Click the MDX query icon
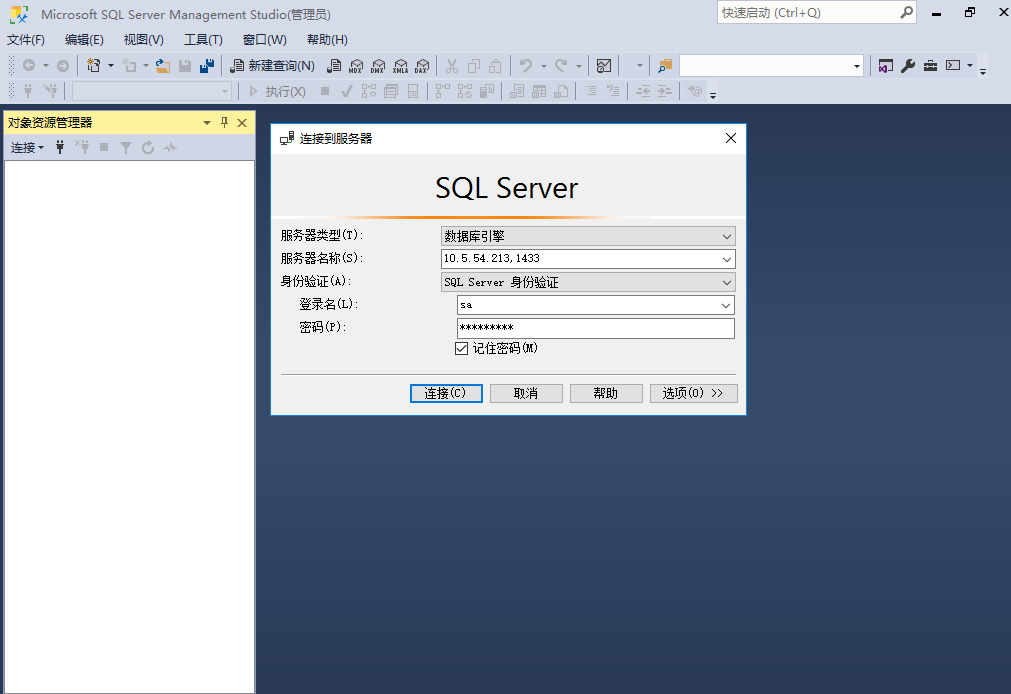Screen dimensions: 1011x694 [x=356, y=66]
